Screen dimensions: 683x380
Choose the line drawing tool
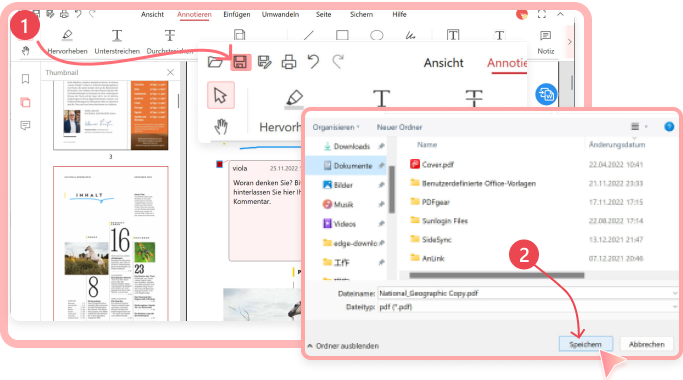point(309,35)
